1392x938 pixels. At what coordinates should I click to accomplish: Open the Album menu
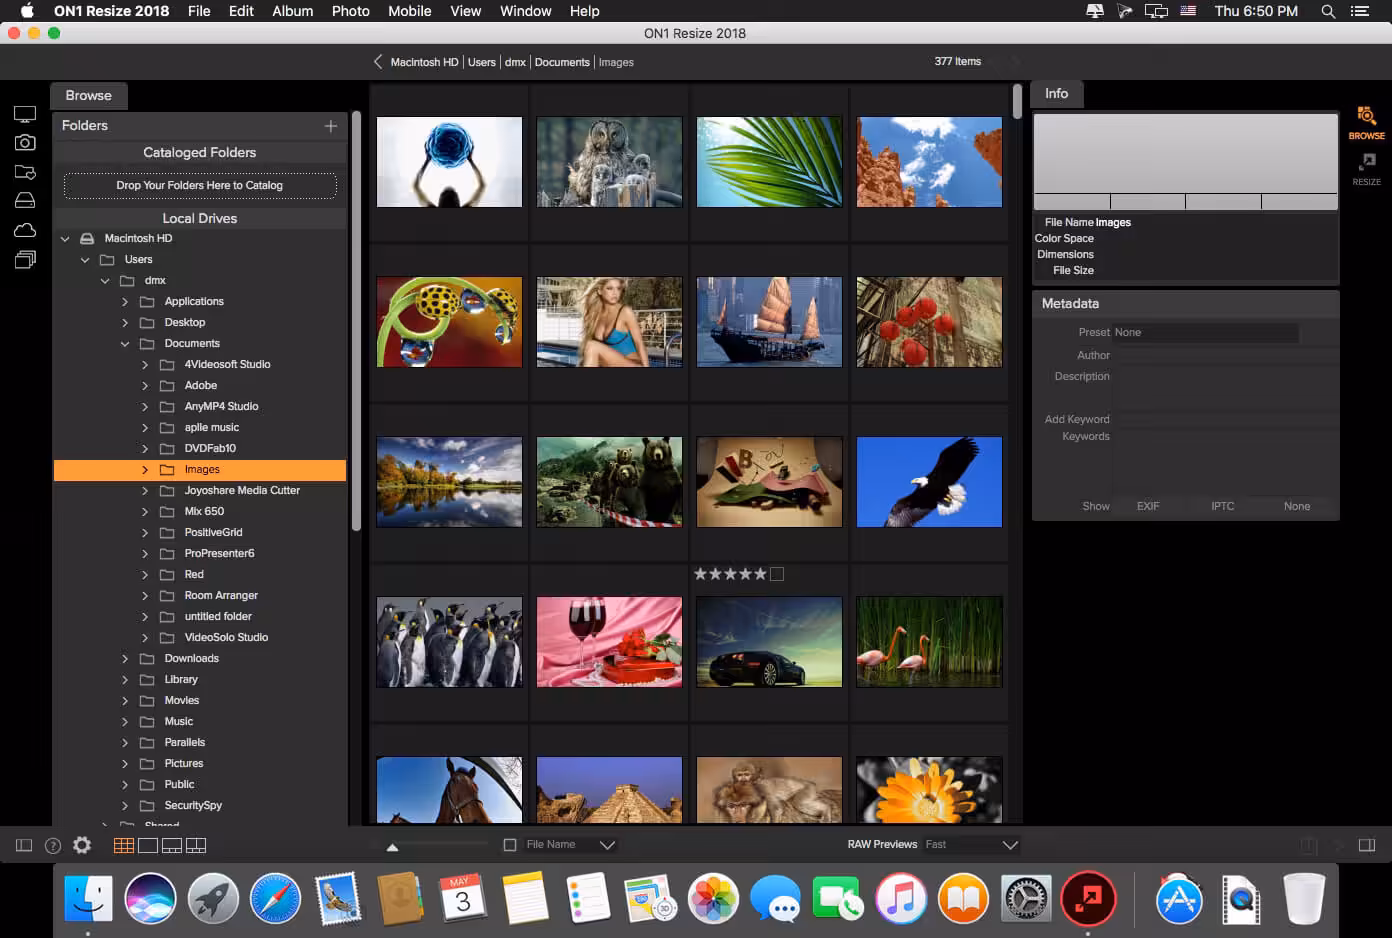[293, 11]
